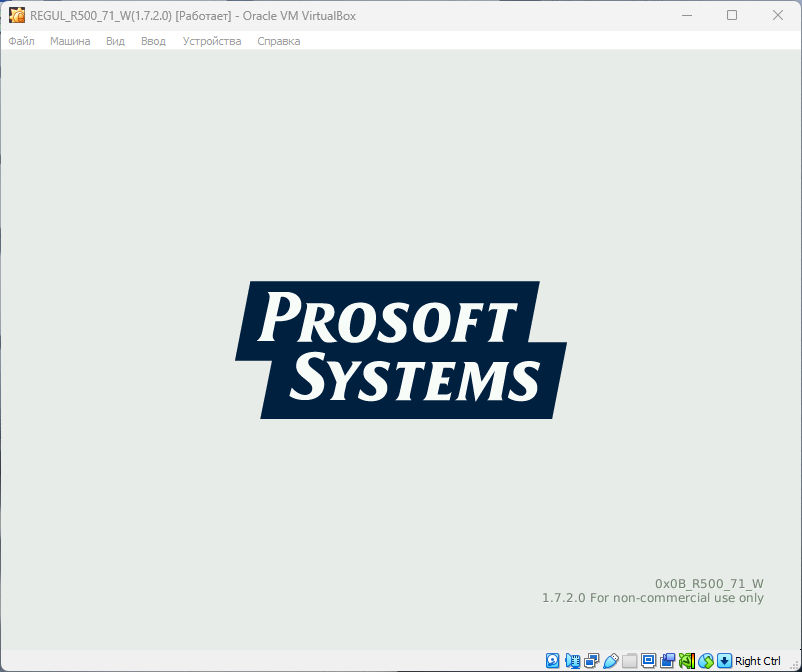This screenshot has height=672, width=802.
Task: Click the keyboard capture arrow icon
Action: coord(725,661)
